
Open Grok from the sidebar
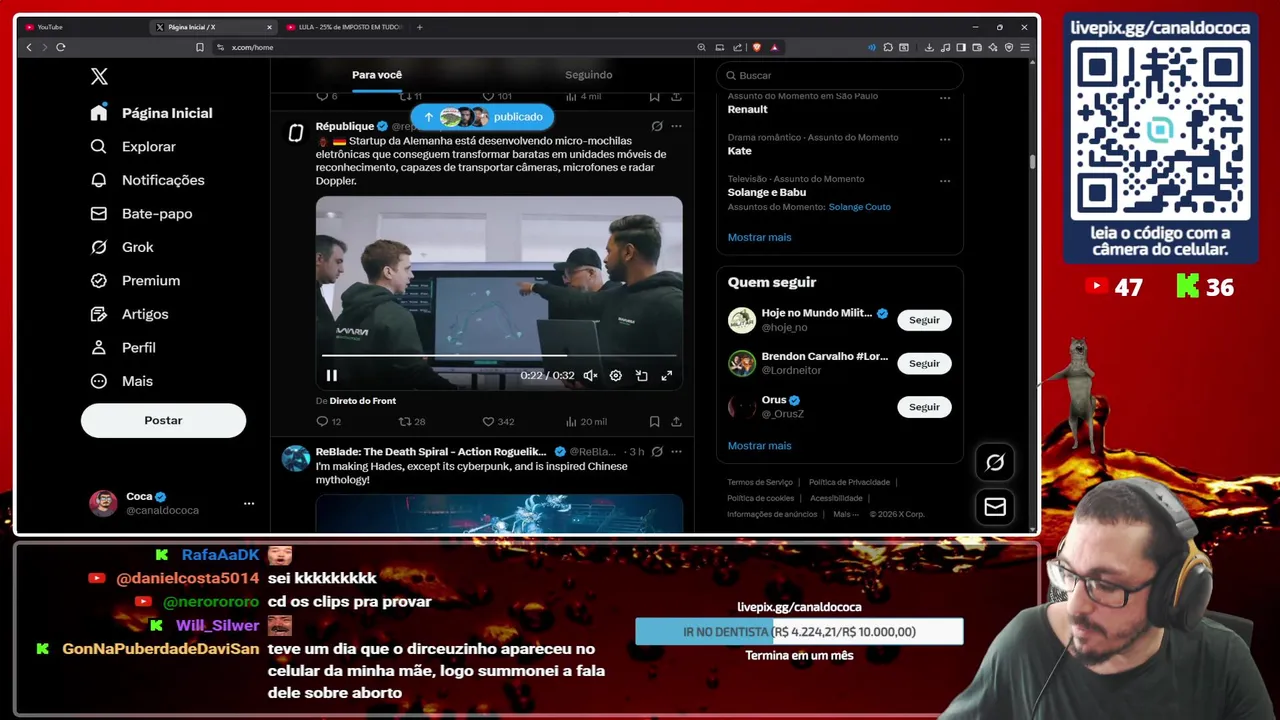pos(122,247)
